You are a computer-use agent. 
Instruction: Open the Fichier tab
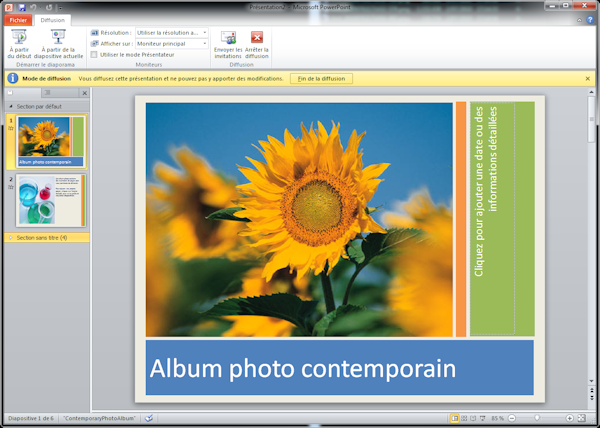(x=19, y=19)
